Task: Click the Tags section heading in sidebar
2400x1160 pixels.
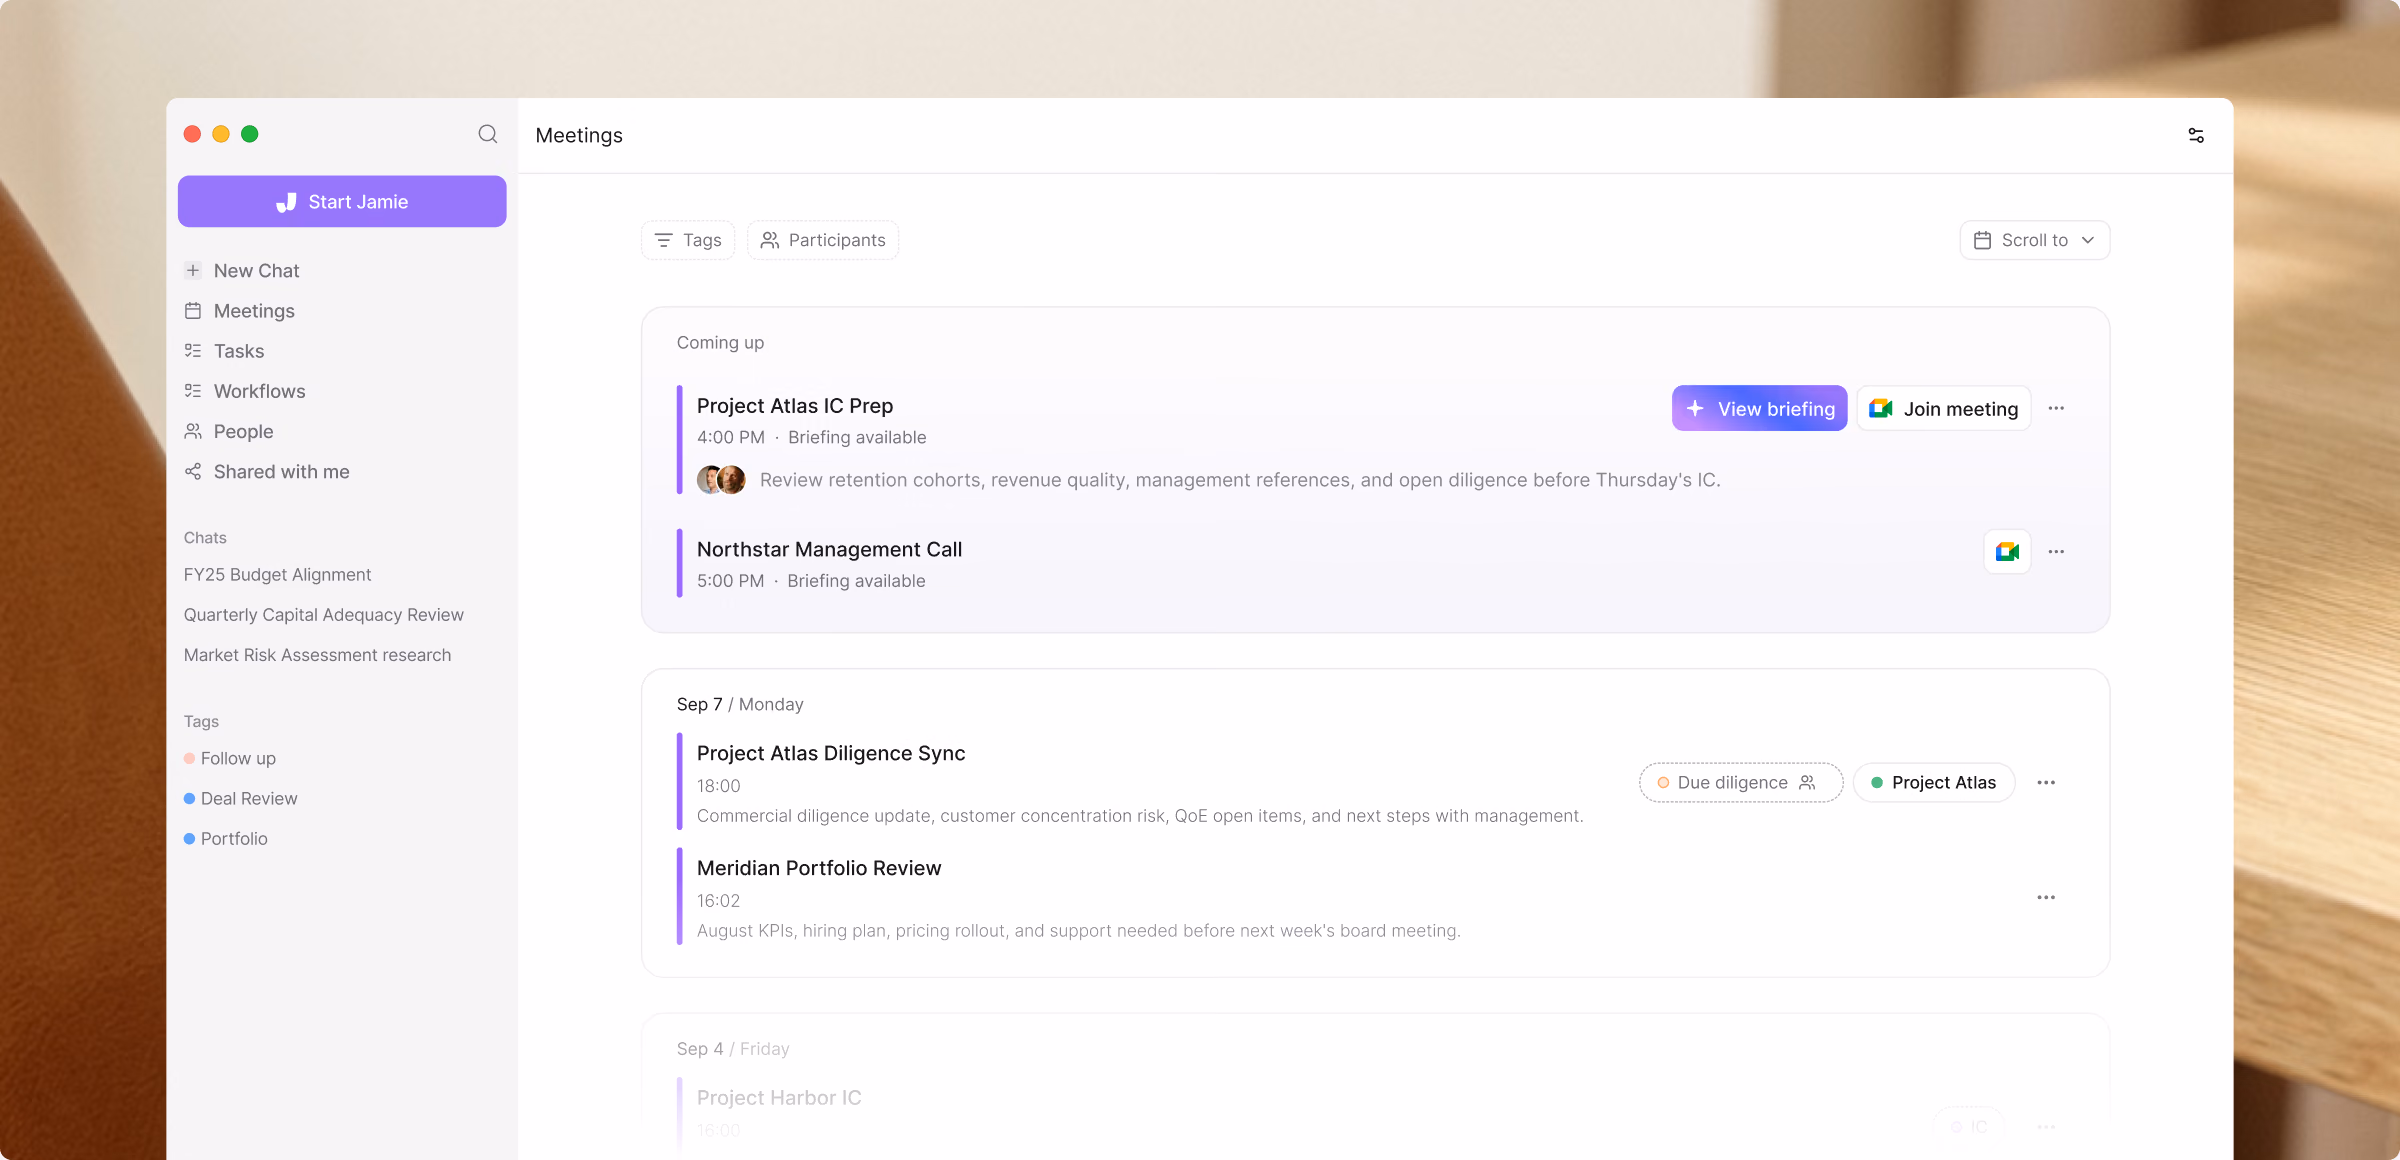Action: point(201,722)
